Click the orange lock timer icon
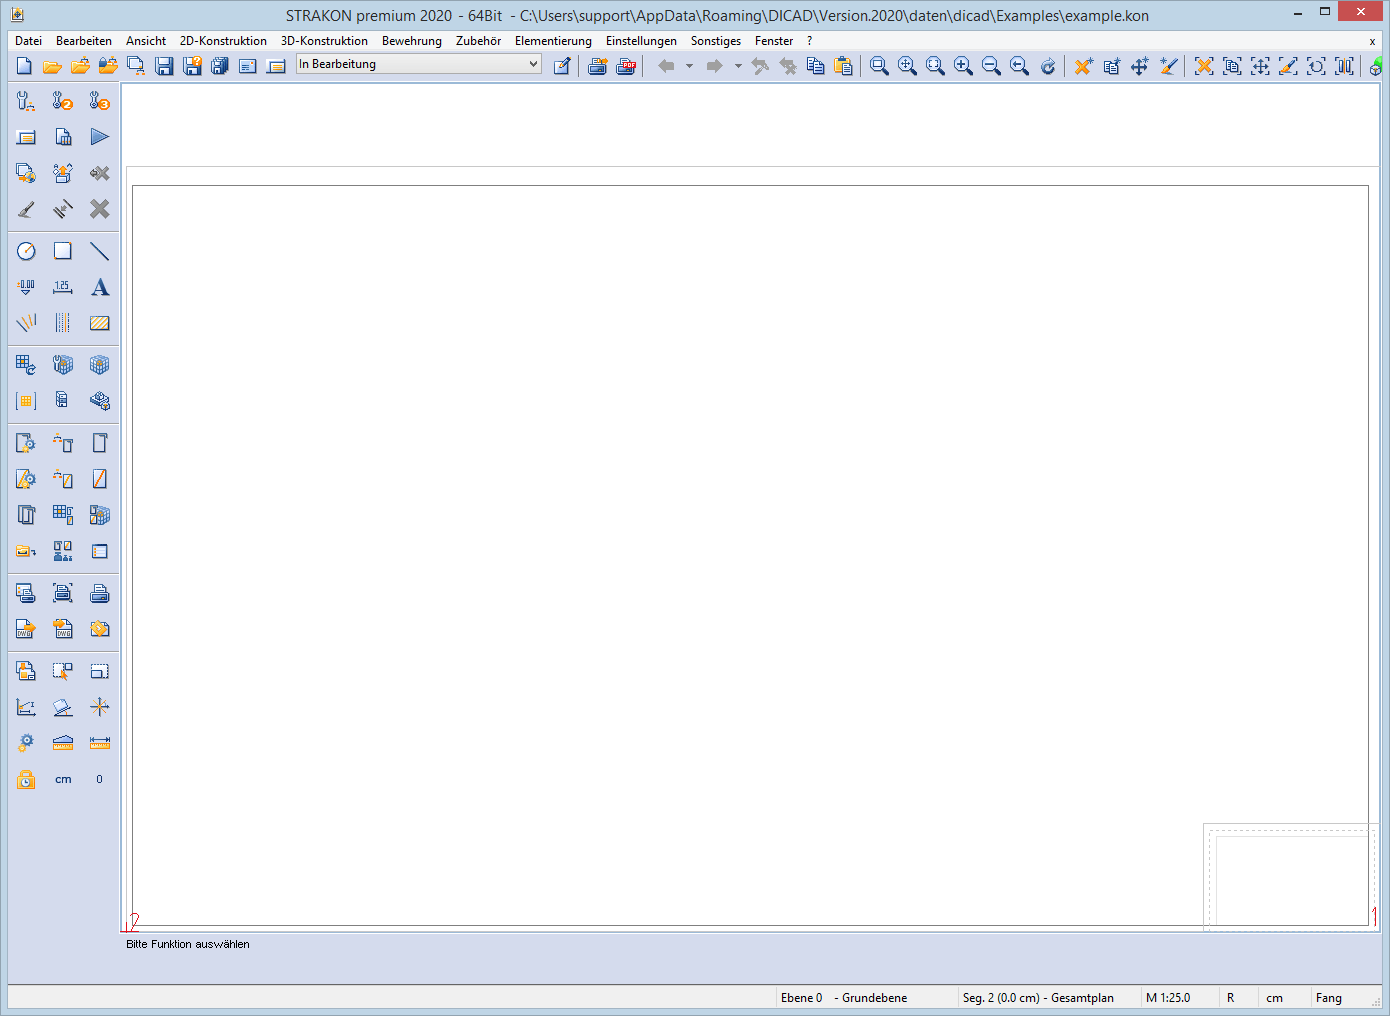The height and width of the screenshot is (1016, 1390). [26, 779]
